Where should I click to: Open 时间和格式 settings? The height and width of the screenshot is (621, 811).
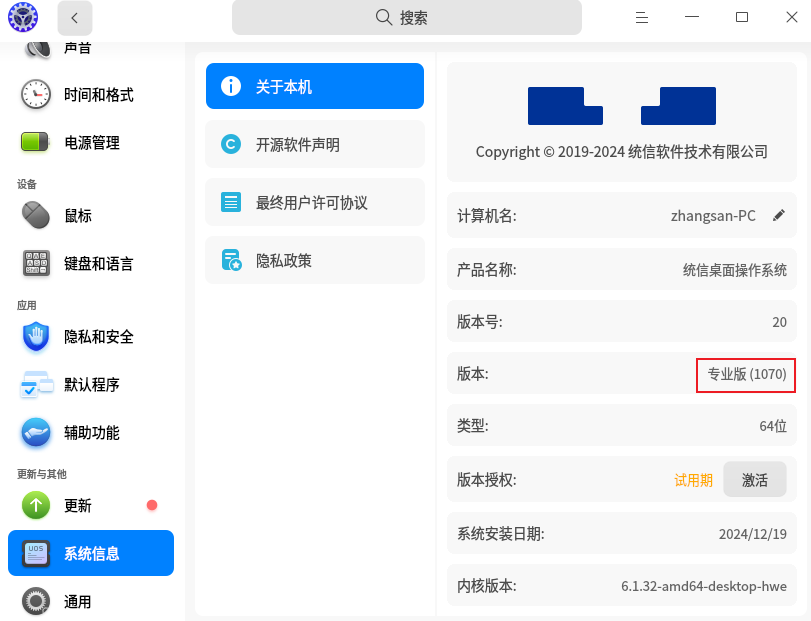91,95
